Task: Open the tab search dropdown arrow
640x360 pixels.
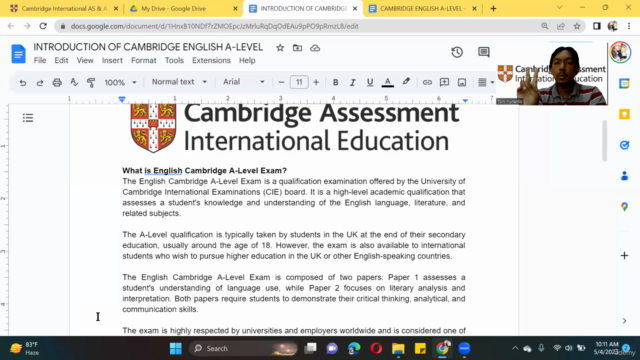Action: coord(559,8)
